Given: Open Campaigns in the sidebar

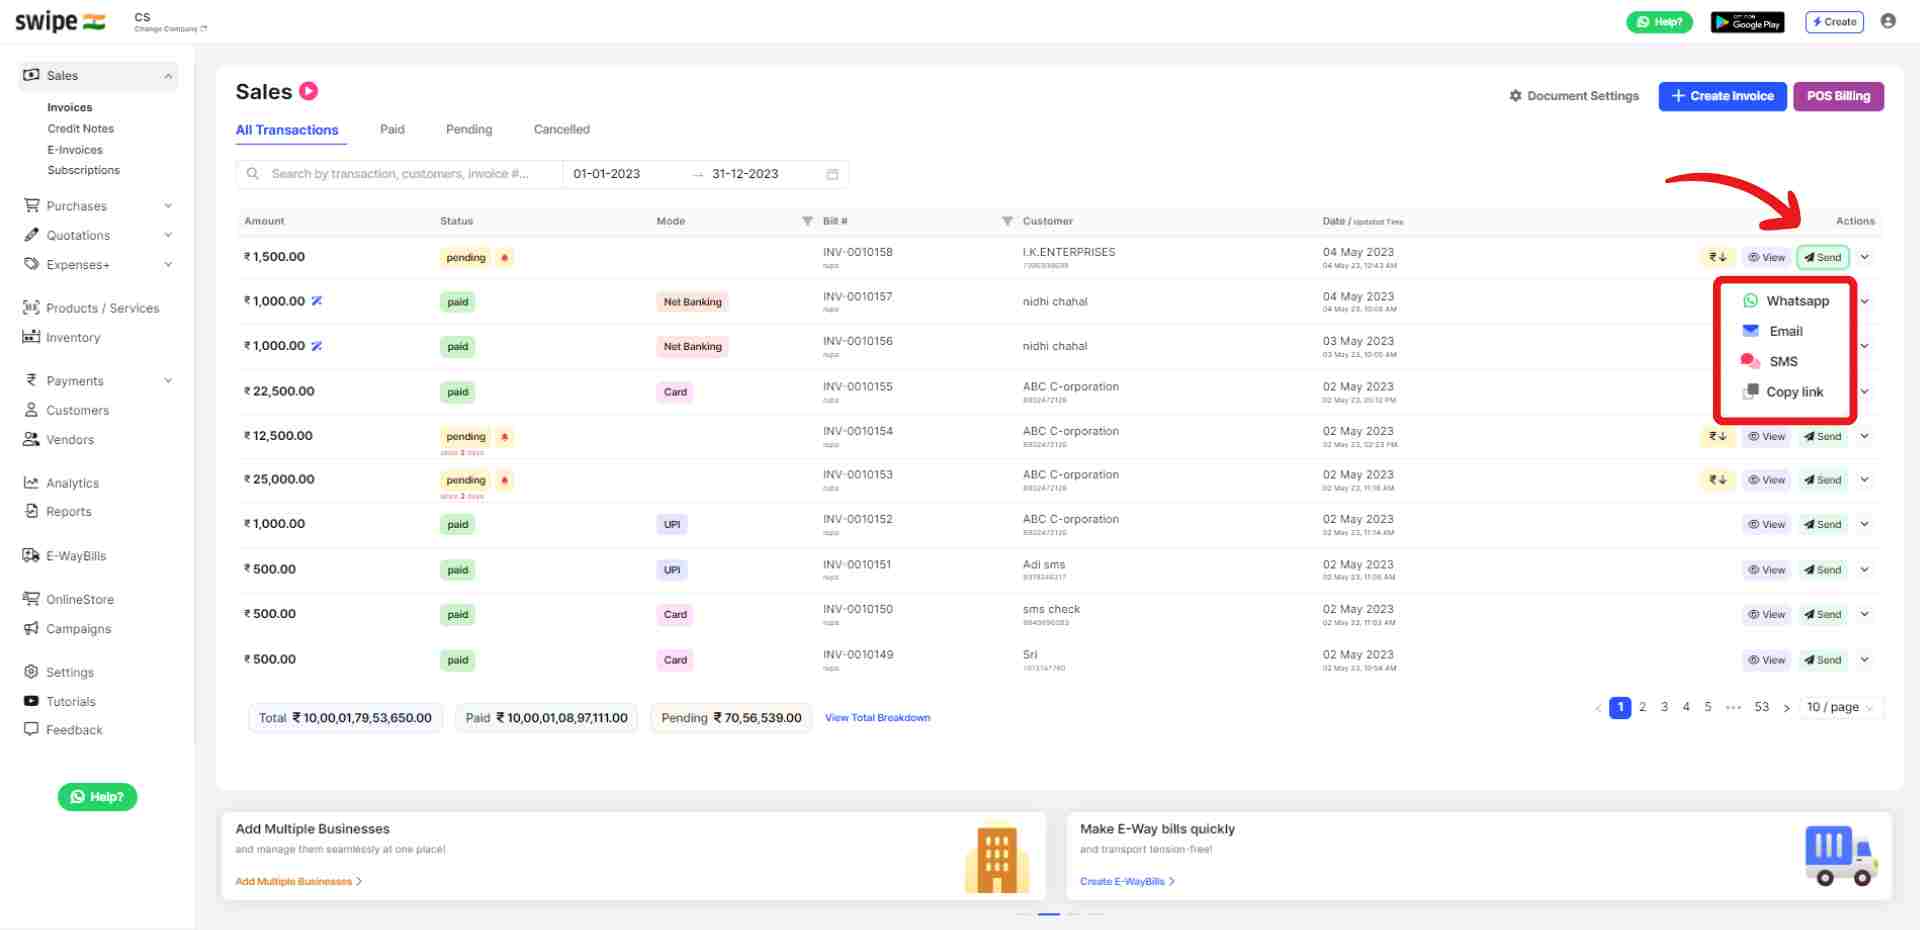Looking at the screenshot, I should point(67,629).
